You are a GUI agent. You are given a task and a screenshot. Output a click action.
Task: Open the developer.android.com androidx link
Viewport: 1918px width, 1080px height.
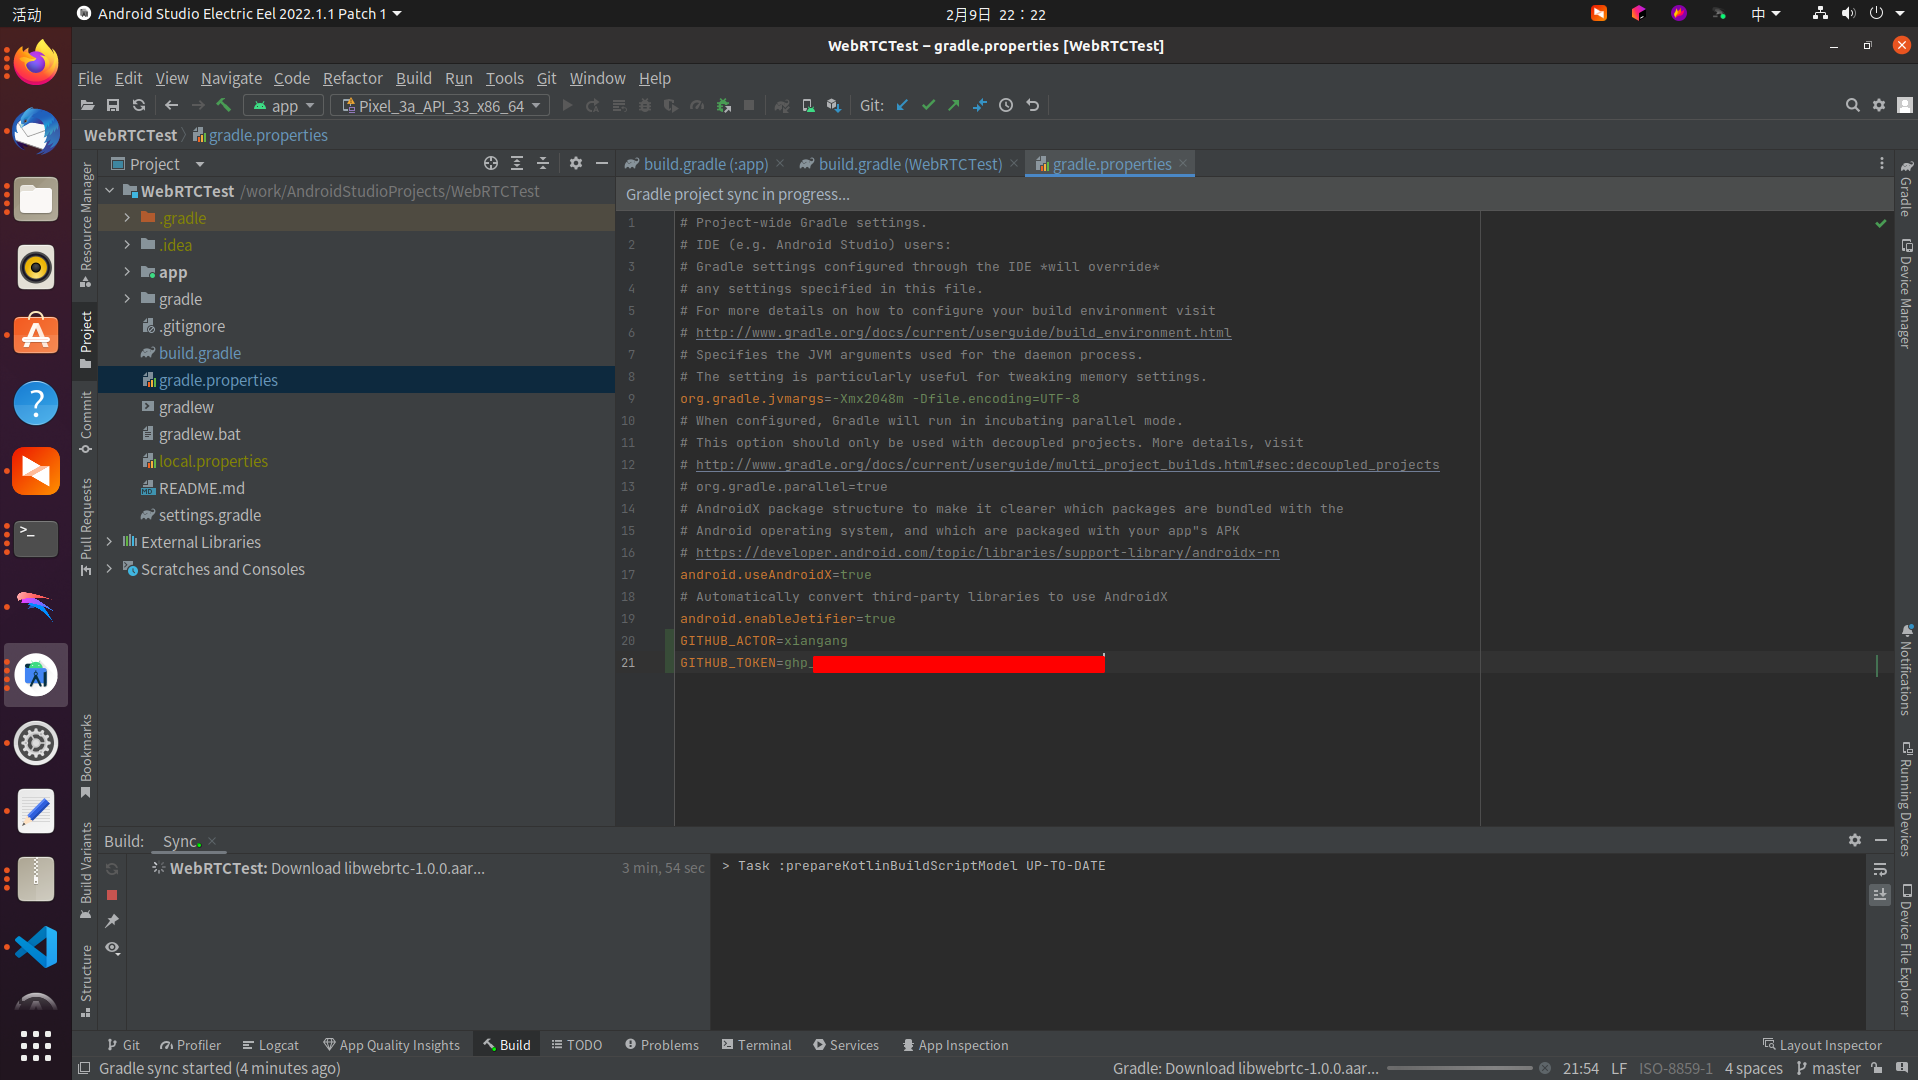(x=987, y=553)
